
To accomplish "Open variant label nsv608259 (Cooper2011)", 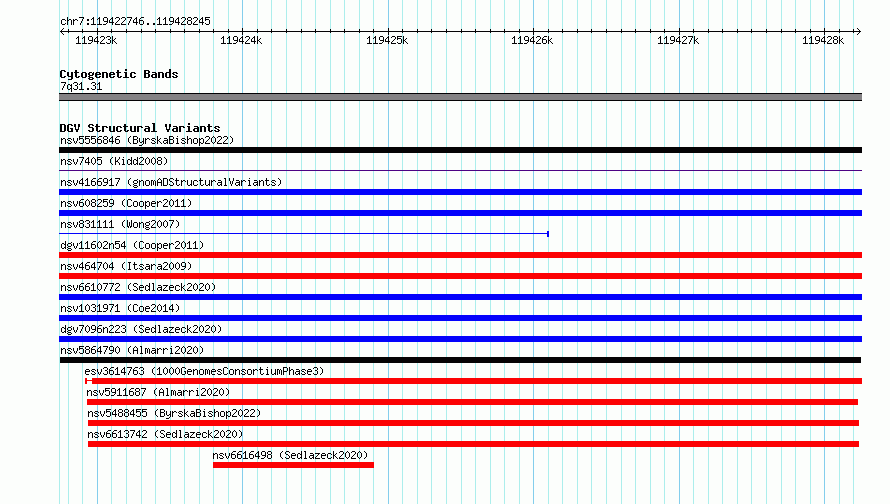I will [126, 203].
